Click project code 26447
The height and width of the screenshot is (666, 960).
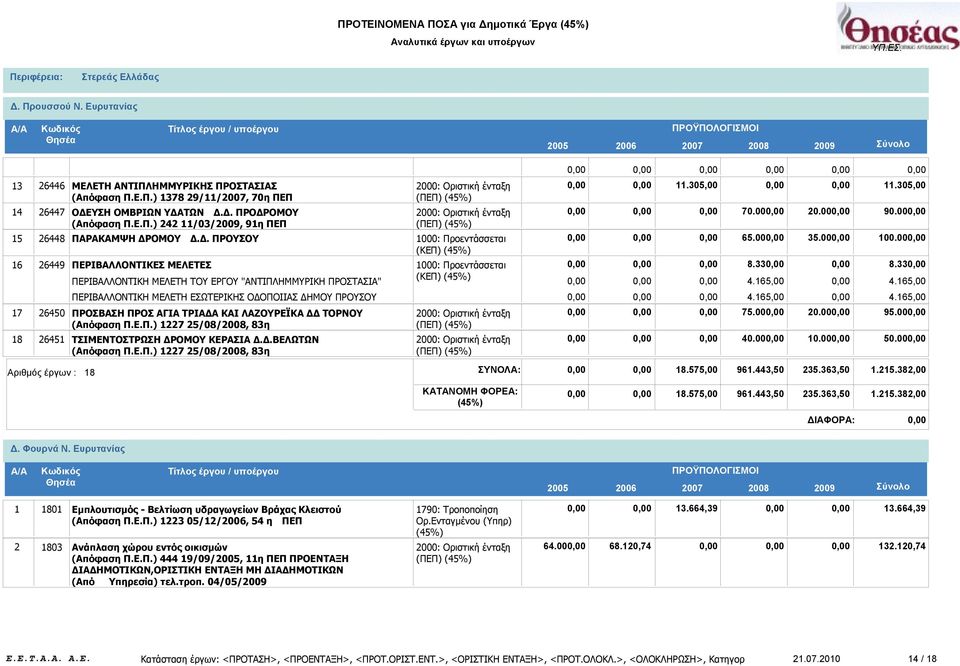click(x=51, y=212)
